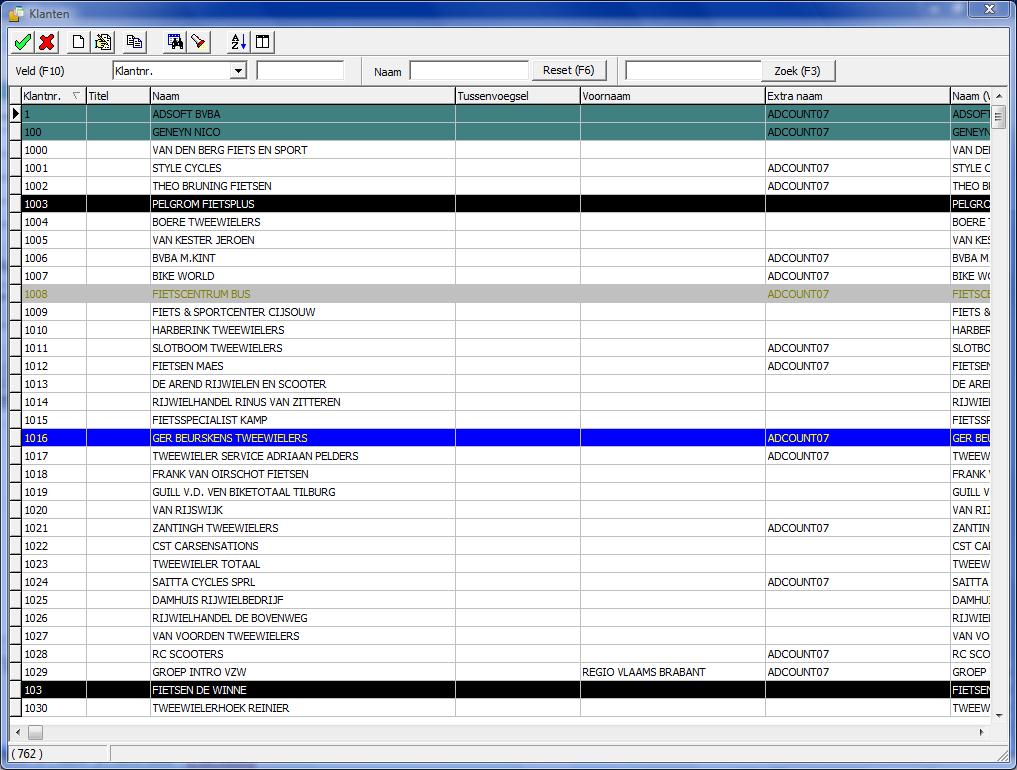Click the Naam column header

pyautogui.click(x=303, y=96)
